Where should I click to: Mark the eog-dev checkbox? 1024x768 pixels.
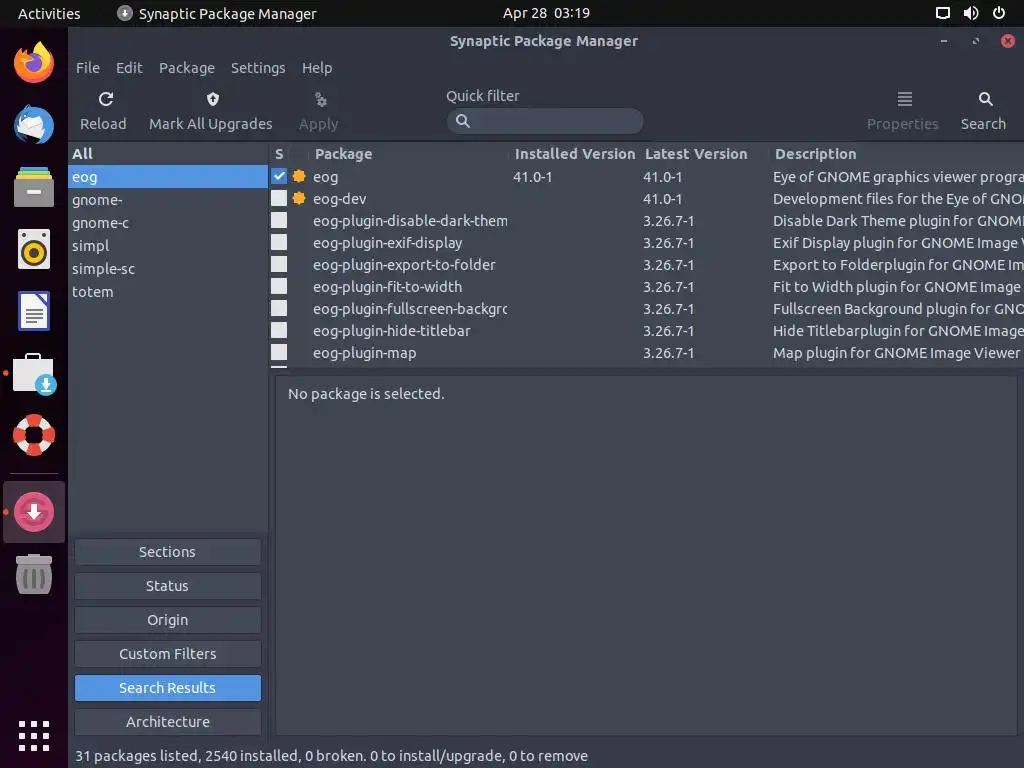coord(279,199)
